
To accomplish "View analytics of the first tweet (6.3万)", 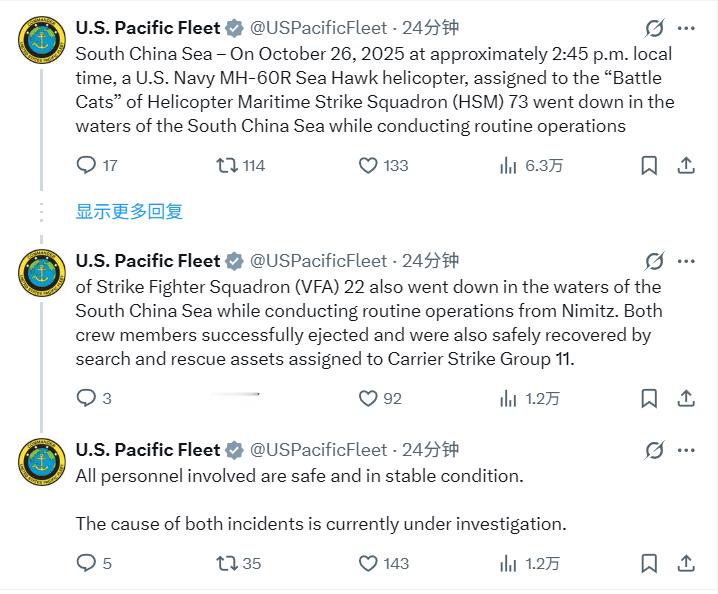I will pos(508,165).
